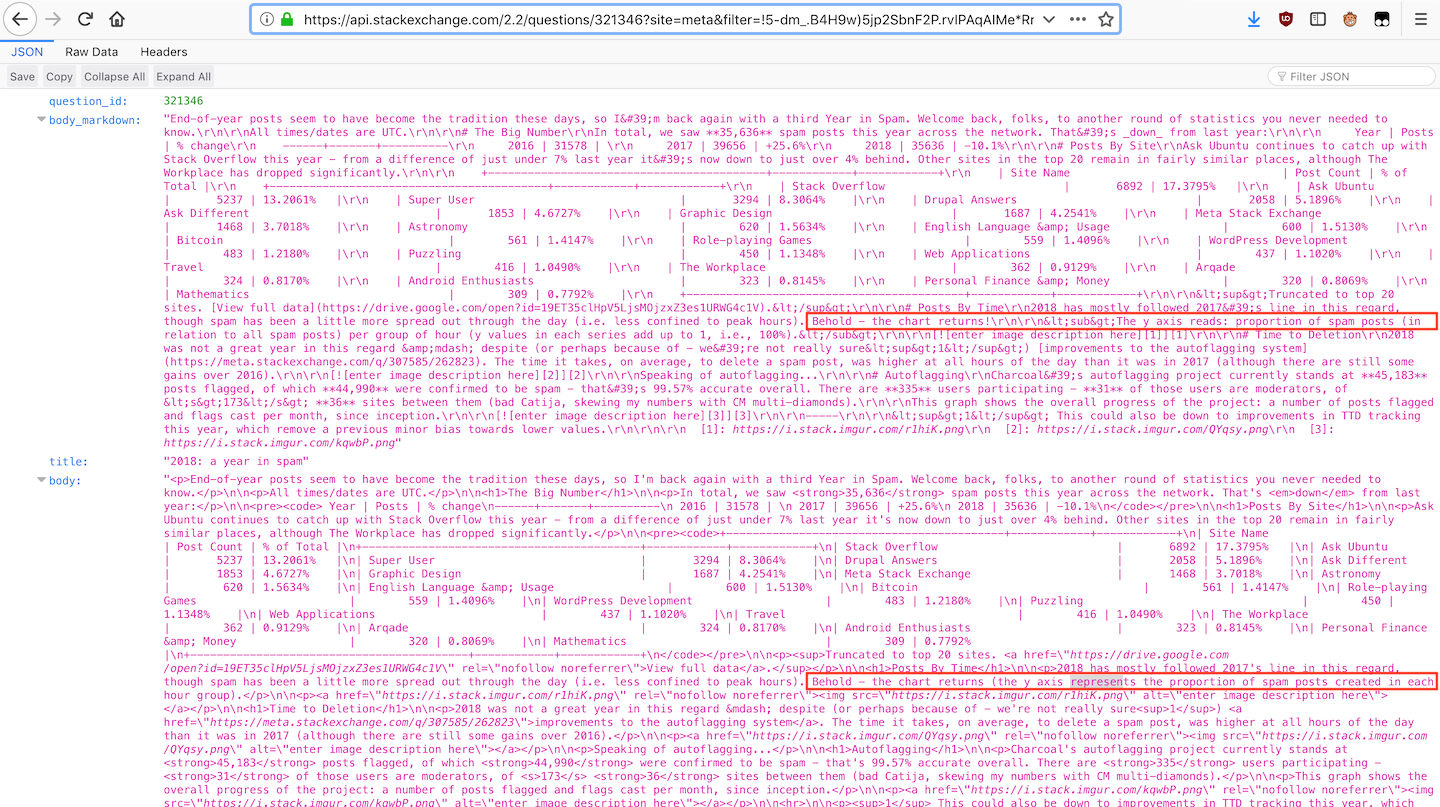
Task: Collapse the body node
Action: (41, 480)
